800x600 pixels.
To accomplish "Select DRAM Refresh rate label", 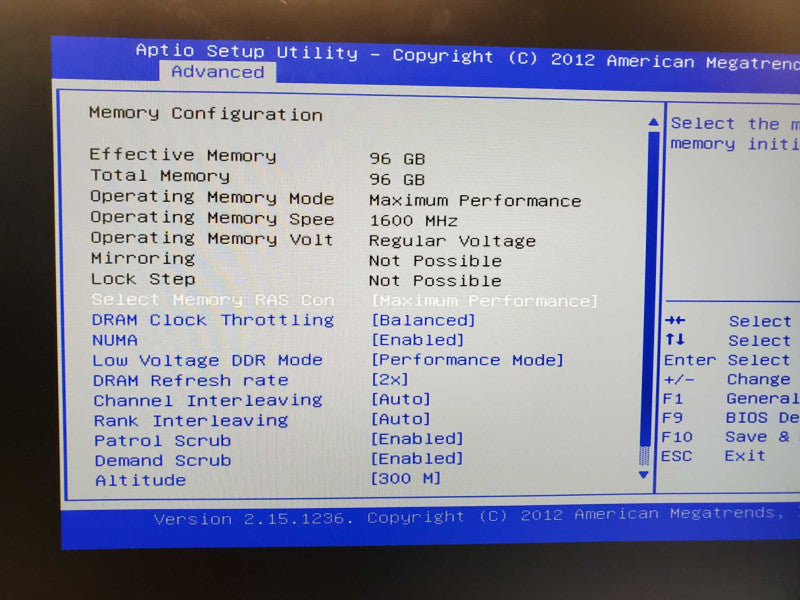I will point(191,380).
